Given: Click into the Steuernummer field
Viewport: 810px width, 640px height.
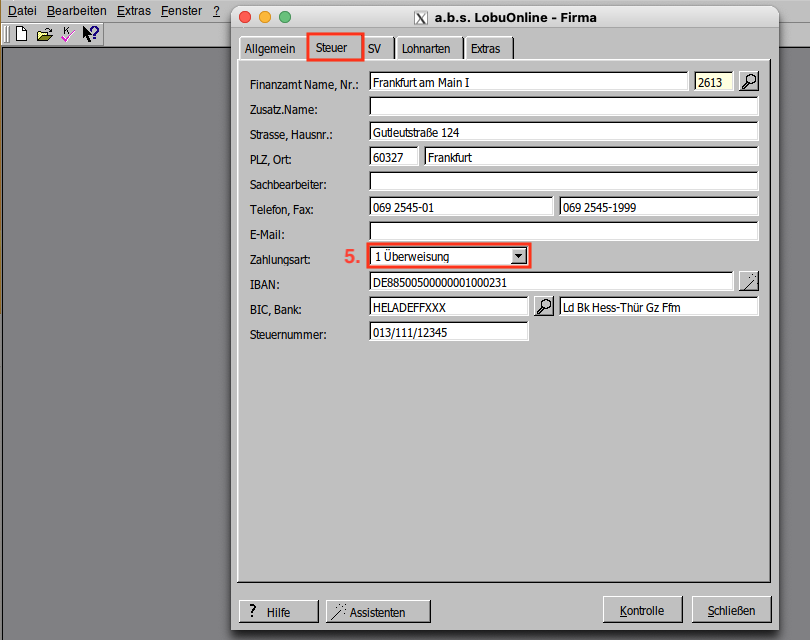Looking at the screenshot, I should [x=448, y=332].
